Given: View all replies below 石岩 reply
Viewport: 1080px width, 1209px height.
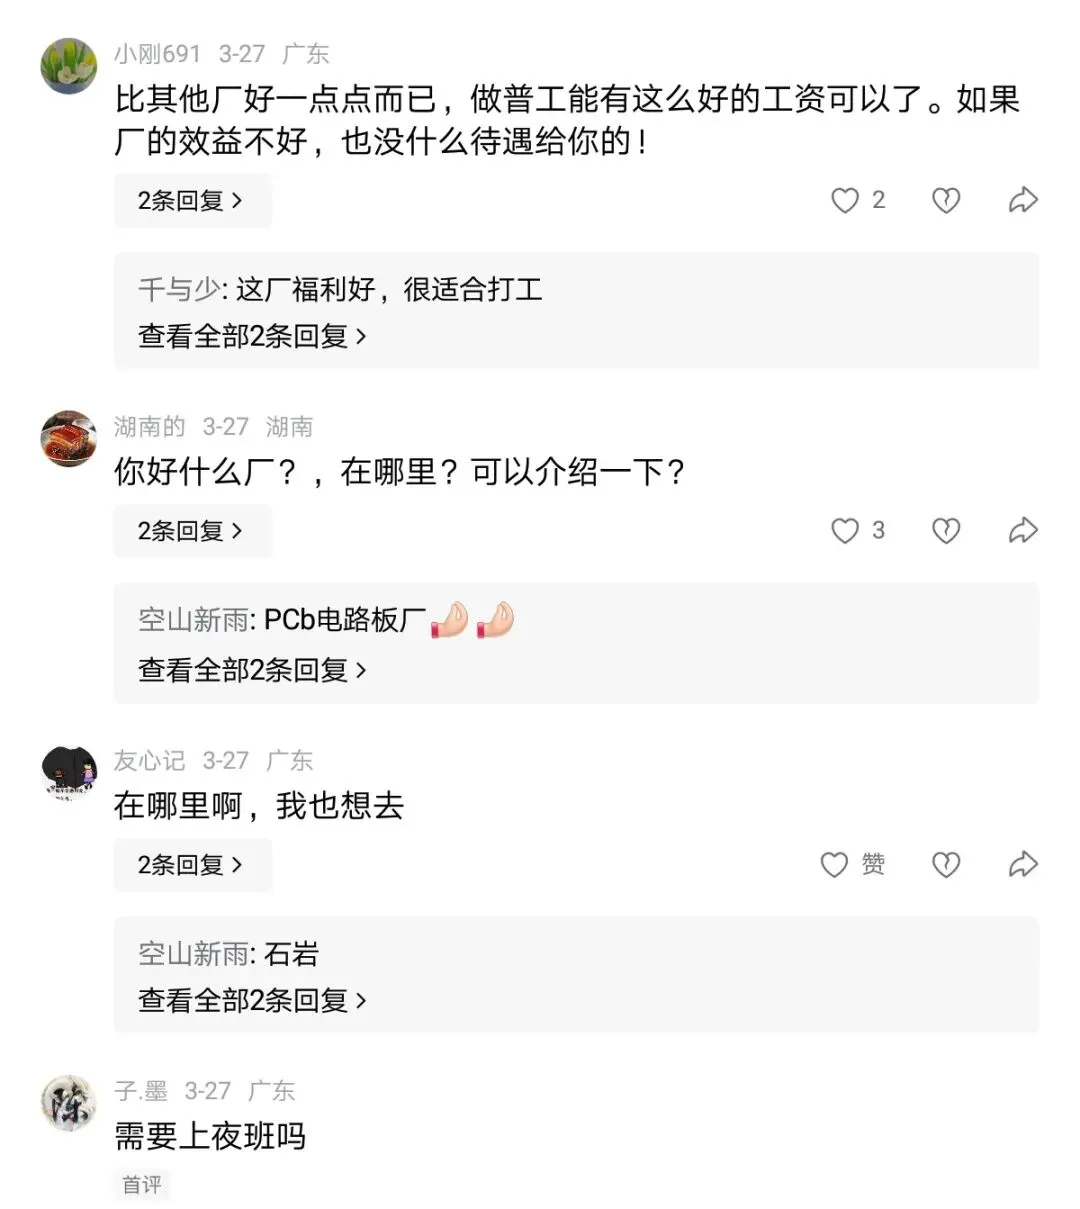Looking at the screenshot, I should point(252,999).
